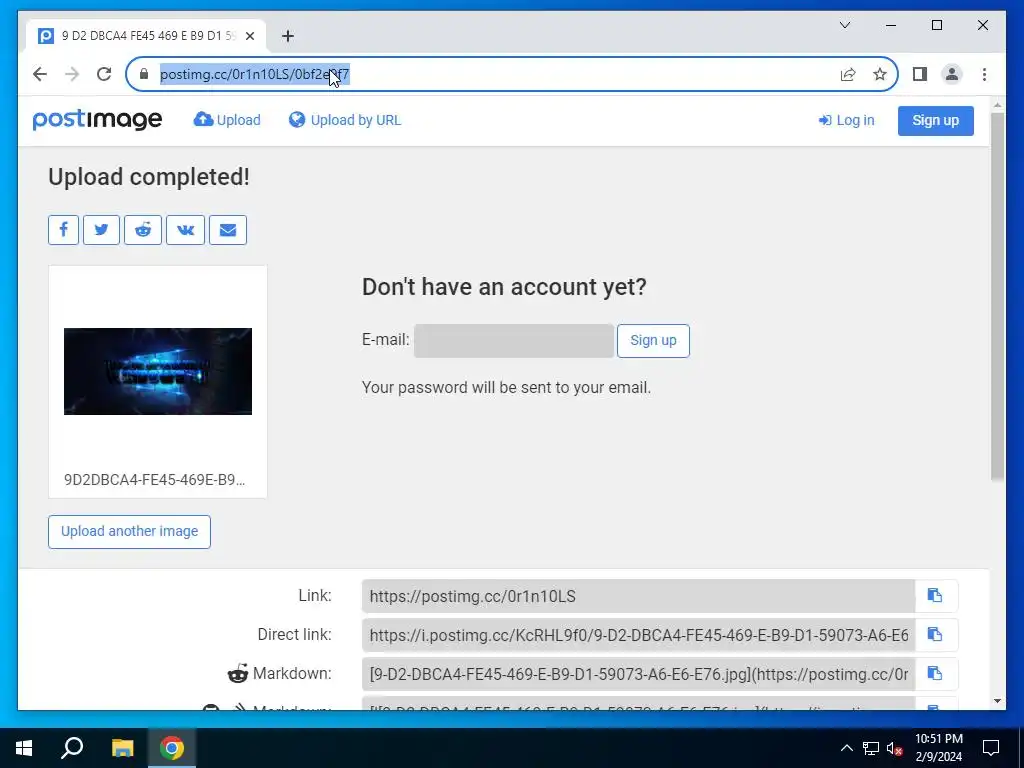
Task: Click the blue Sign up header button
Action: tap(936, 121)
